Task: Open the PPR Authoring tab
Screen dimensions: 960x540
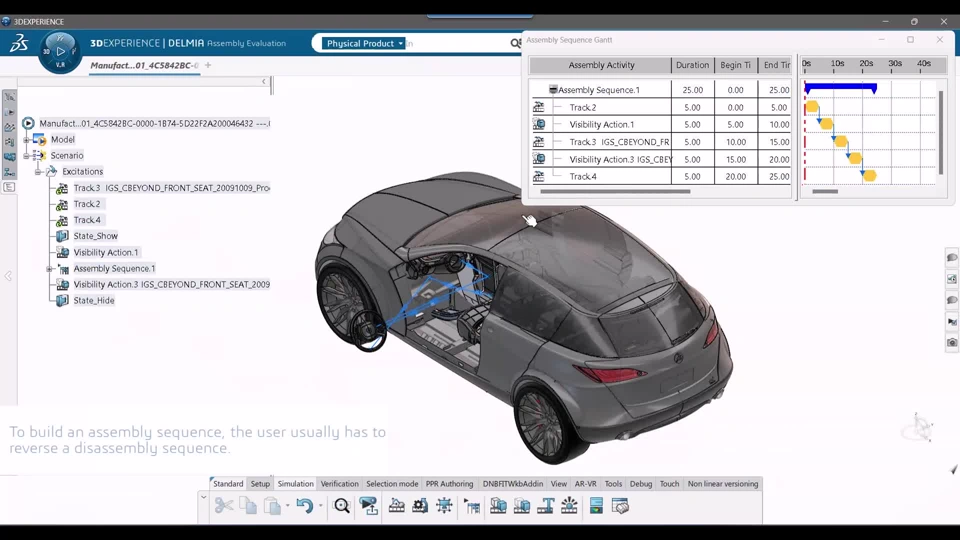Action: (x=449, y=484)
